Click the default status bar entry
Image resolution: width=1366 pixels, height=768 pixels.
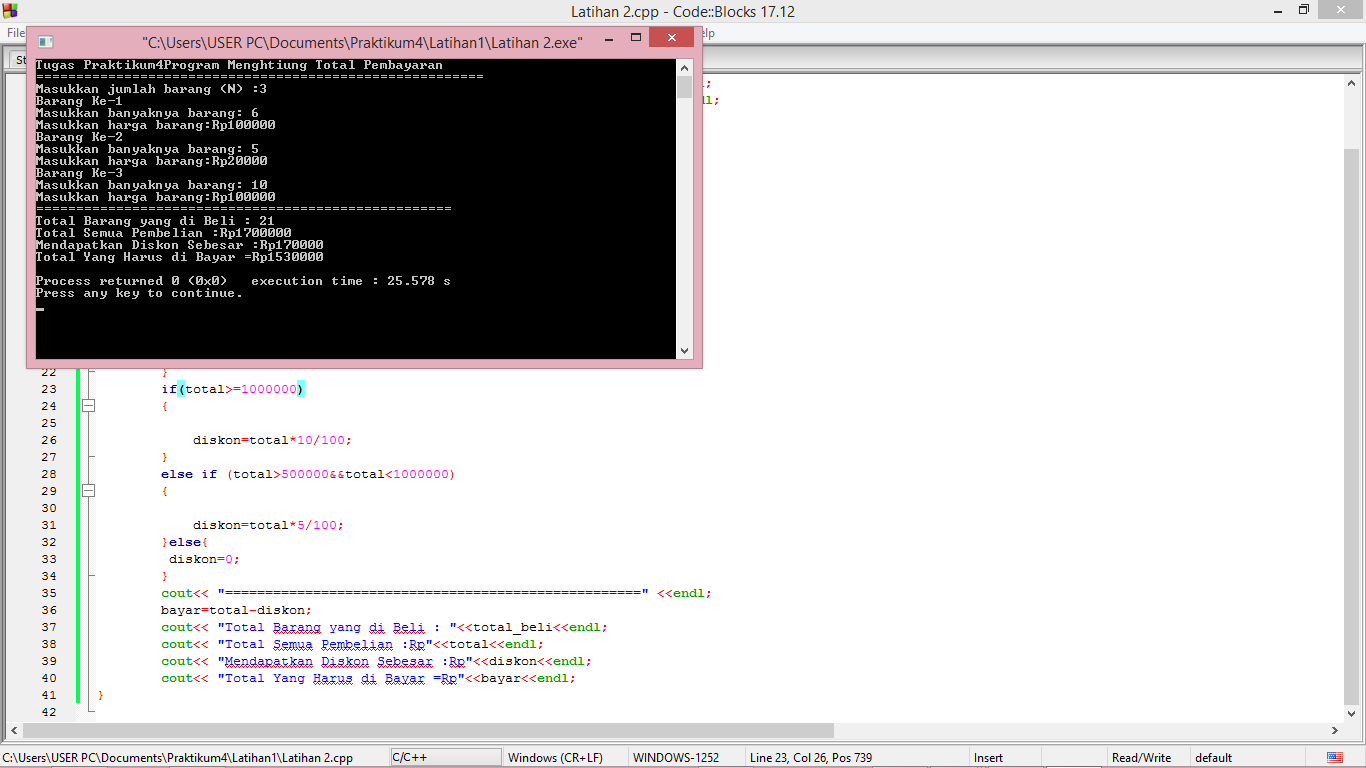pos(1213,758)
